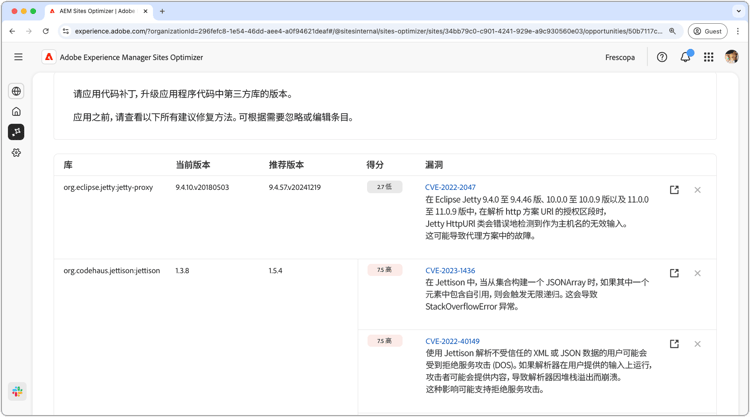Click the user profile avatar
The image size is (750, 417).
731,57
